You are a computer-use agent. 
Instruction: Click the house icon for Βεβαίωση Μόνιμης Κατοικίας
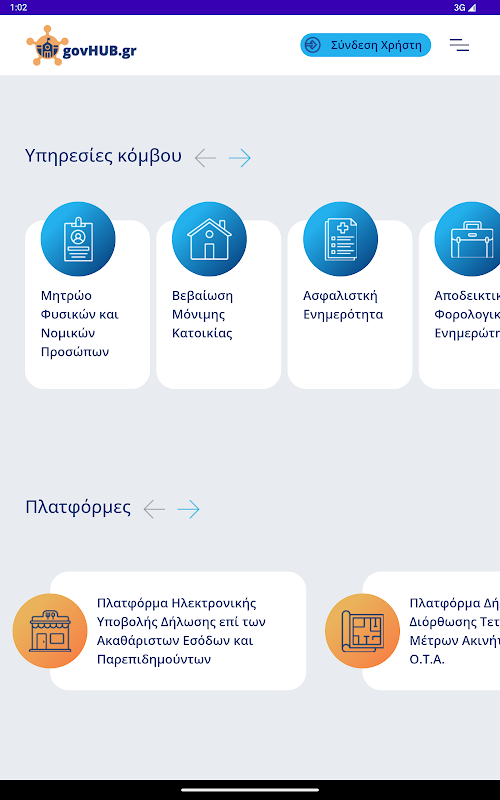(x=209, y=239)
